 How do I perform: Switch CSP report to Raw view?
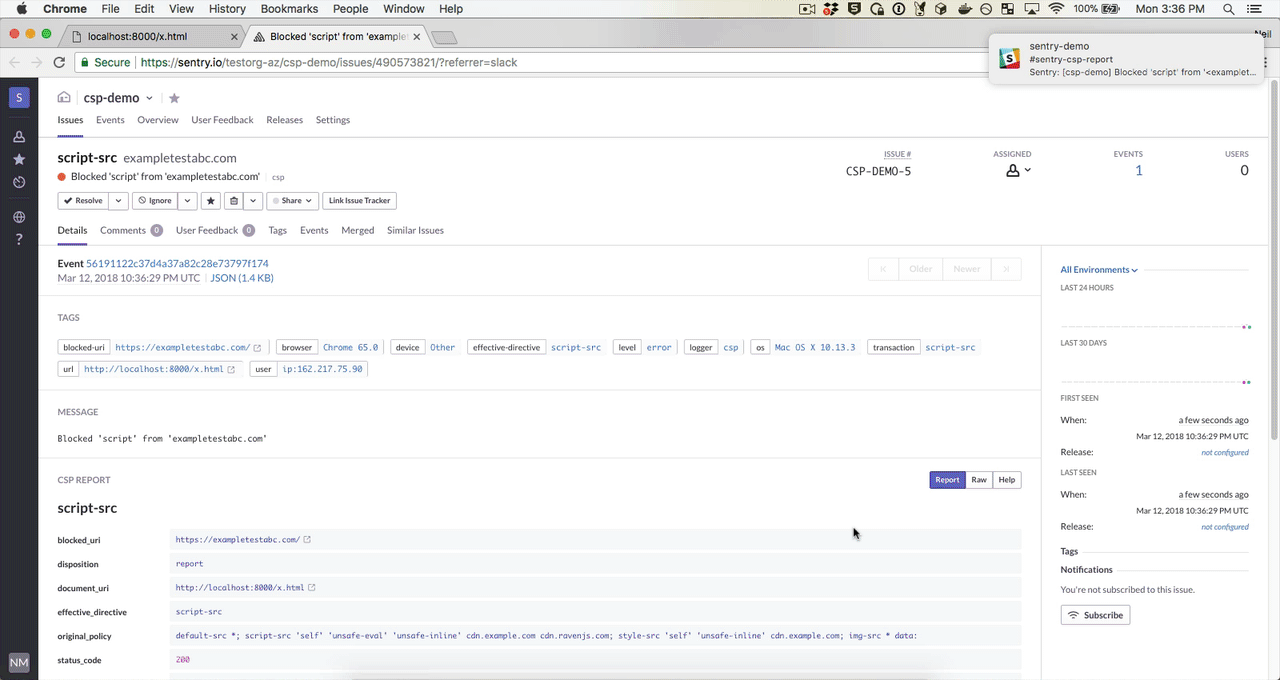click(979, 480)
